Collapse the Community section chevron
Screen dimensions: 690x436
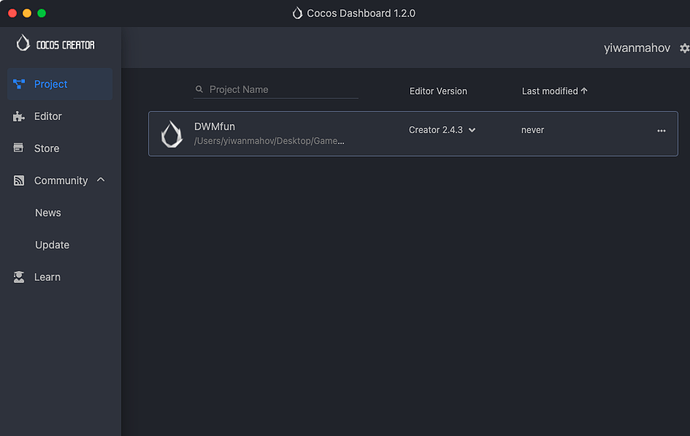tap(101, 181)
